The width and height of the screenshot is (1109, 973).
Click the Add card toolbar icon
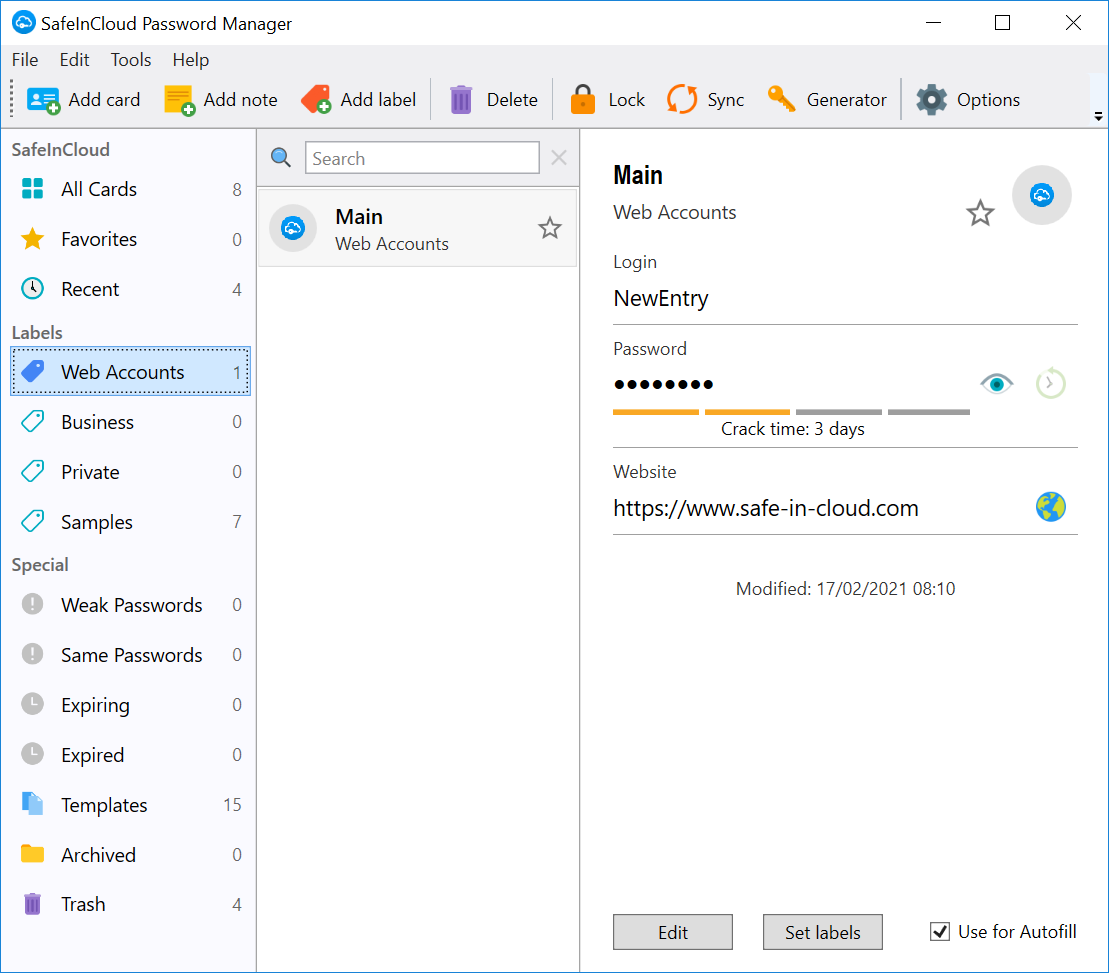[x=42, y=100]
